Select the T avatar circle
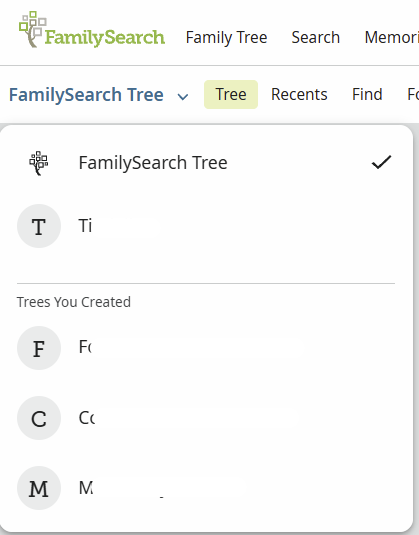Image resolution: width=419 pixels, height=535 pixels. [x=39, y=226]
